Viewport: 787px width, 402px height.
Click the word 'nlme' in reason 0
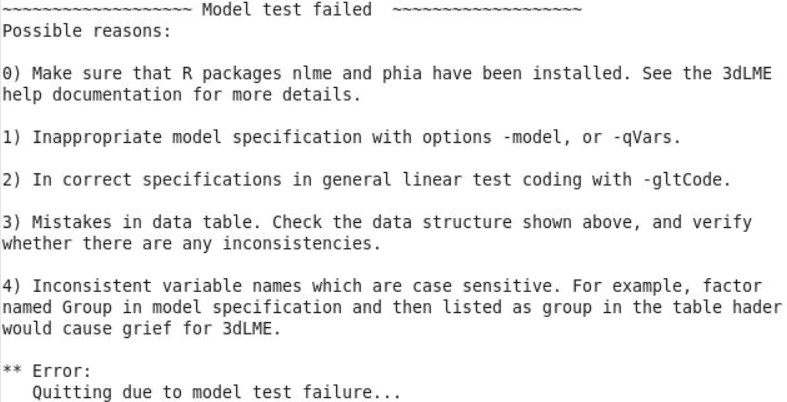(312, 73)
